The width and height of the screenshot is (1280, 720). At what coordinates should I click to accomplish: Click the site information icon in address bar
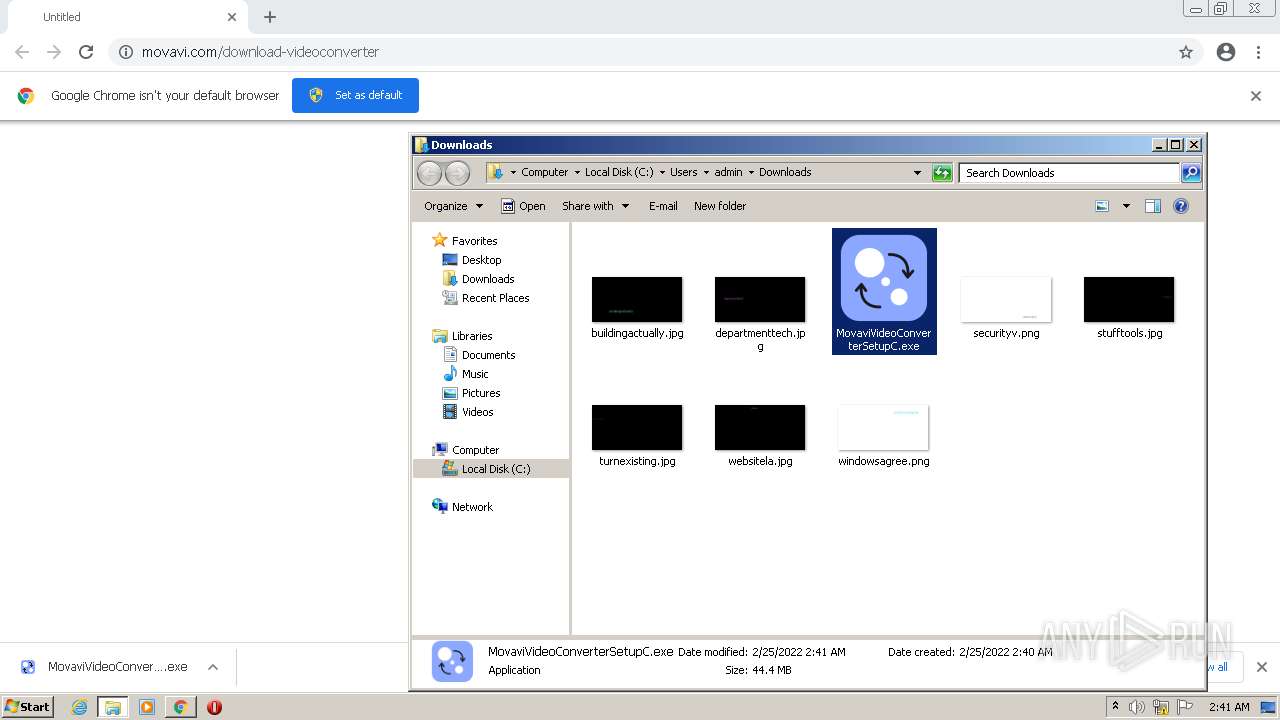pos(126,52)
